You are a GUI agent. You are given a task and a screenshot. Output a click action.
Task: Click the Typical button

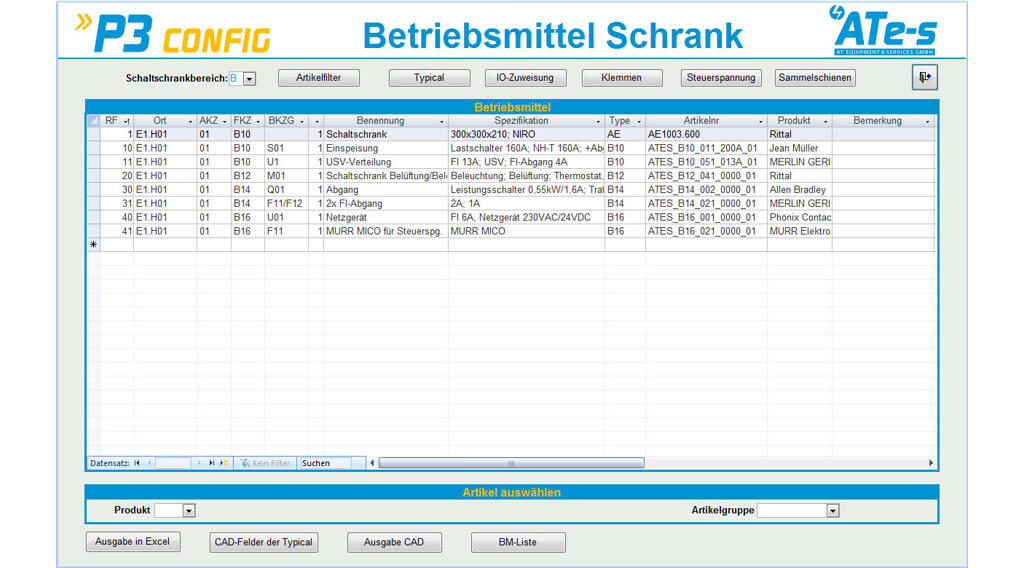[x=429, y=78]
